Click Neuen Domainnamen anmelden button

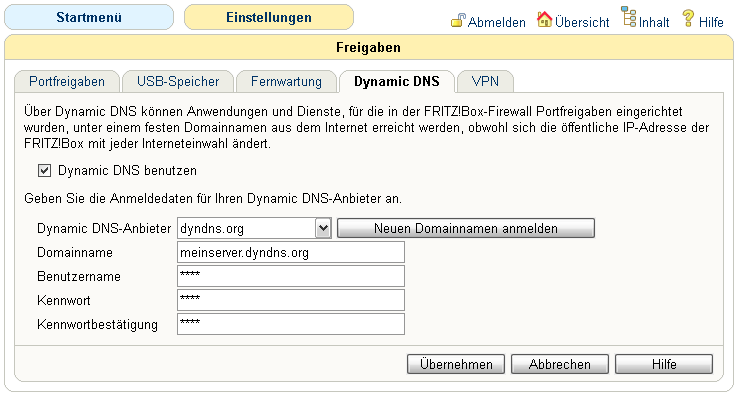click(x=466, y=228)
